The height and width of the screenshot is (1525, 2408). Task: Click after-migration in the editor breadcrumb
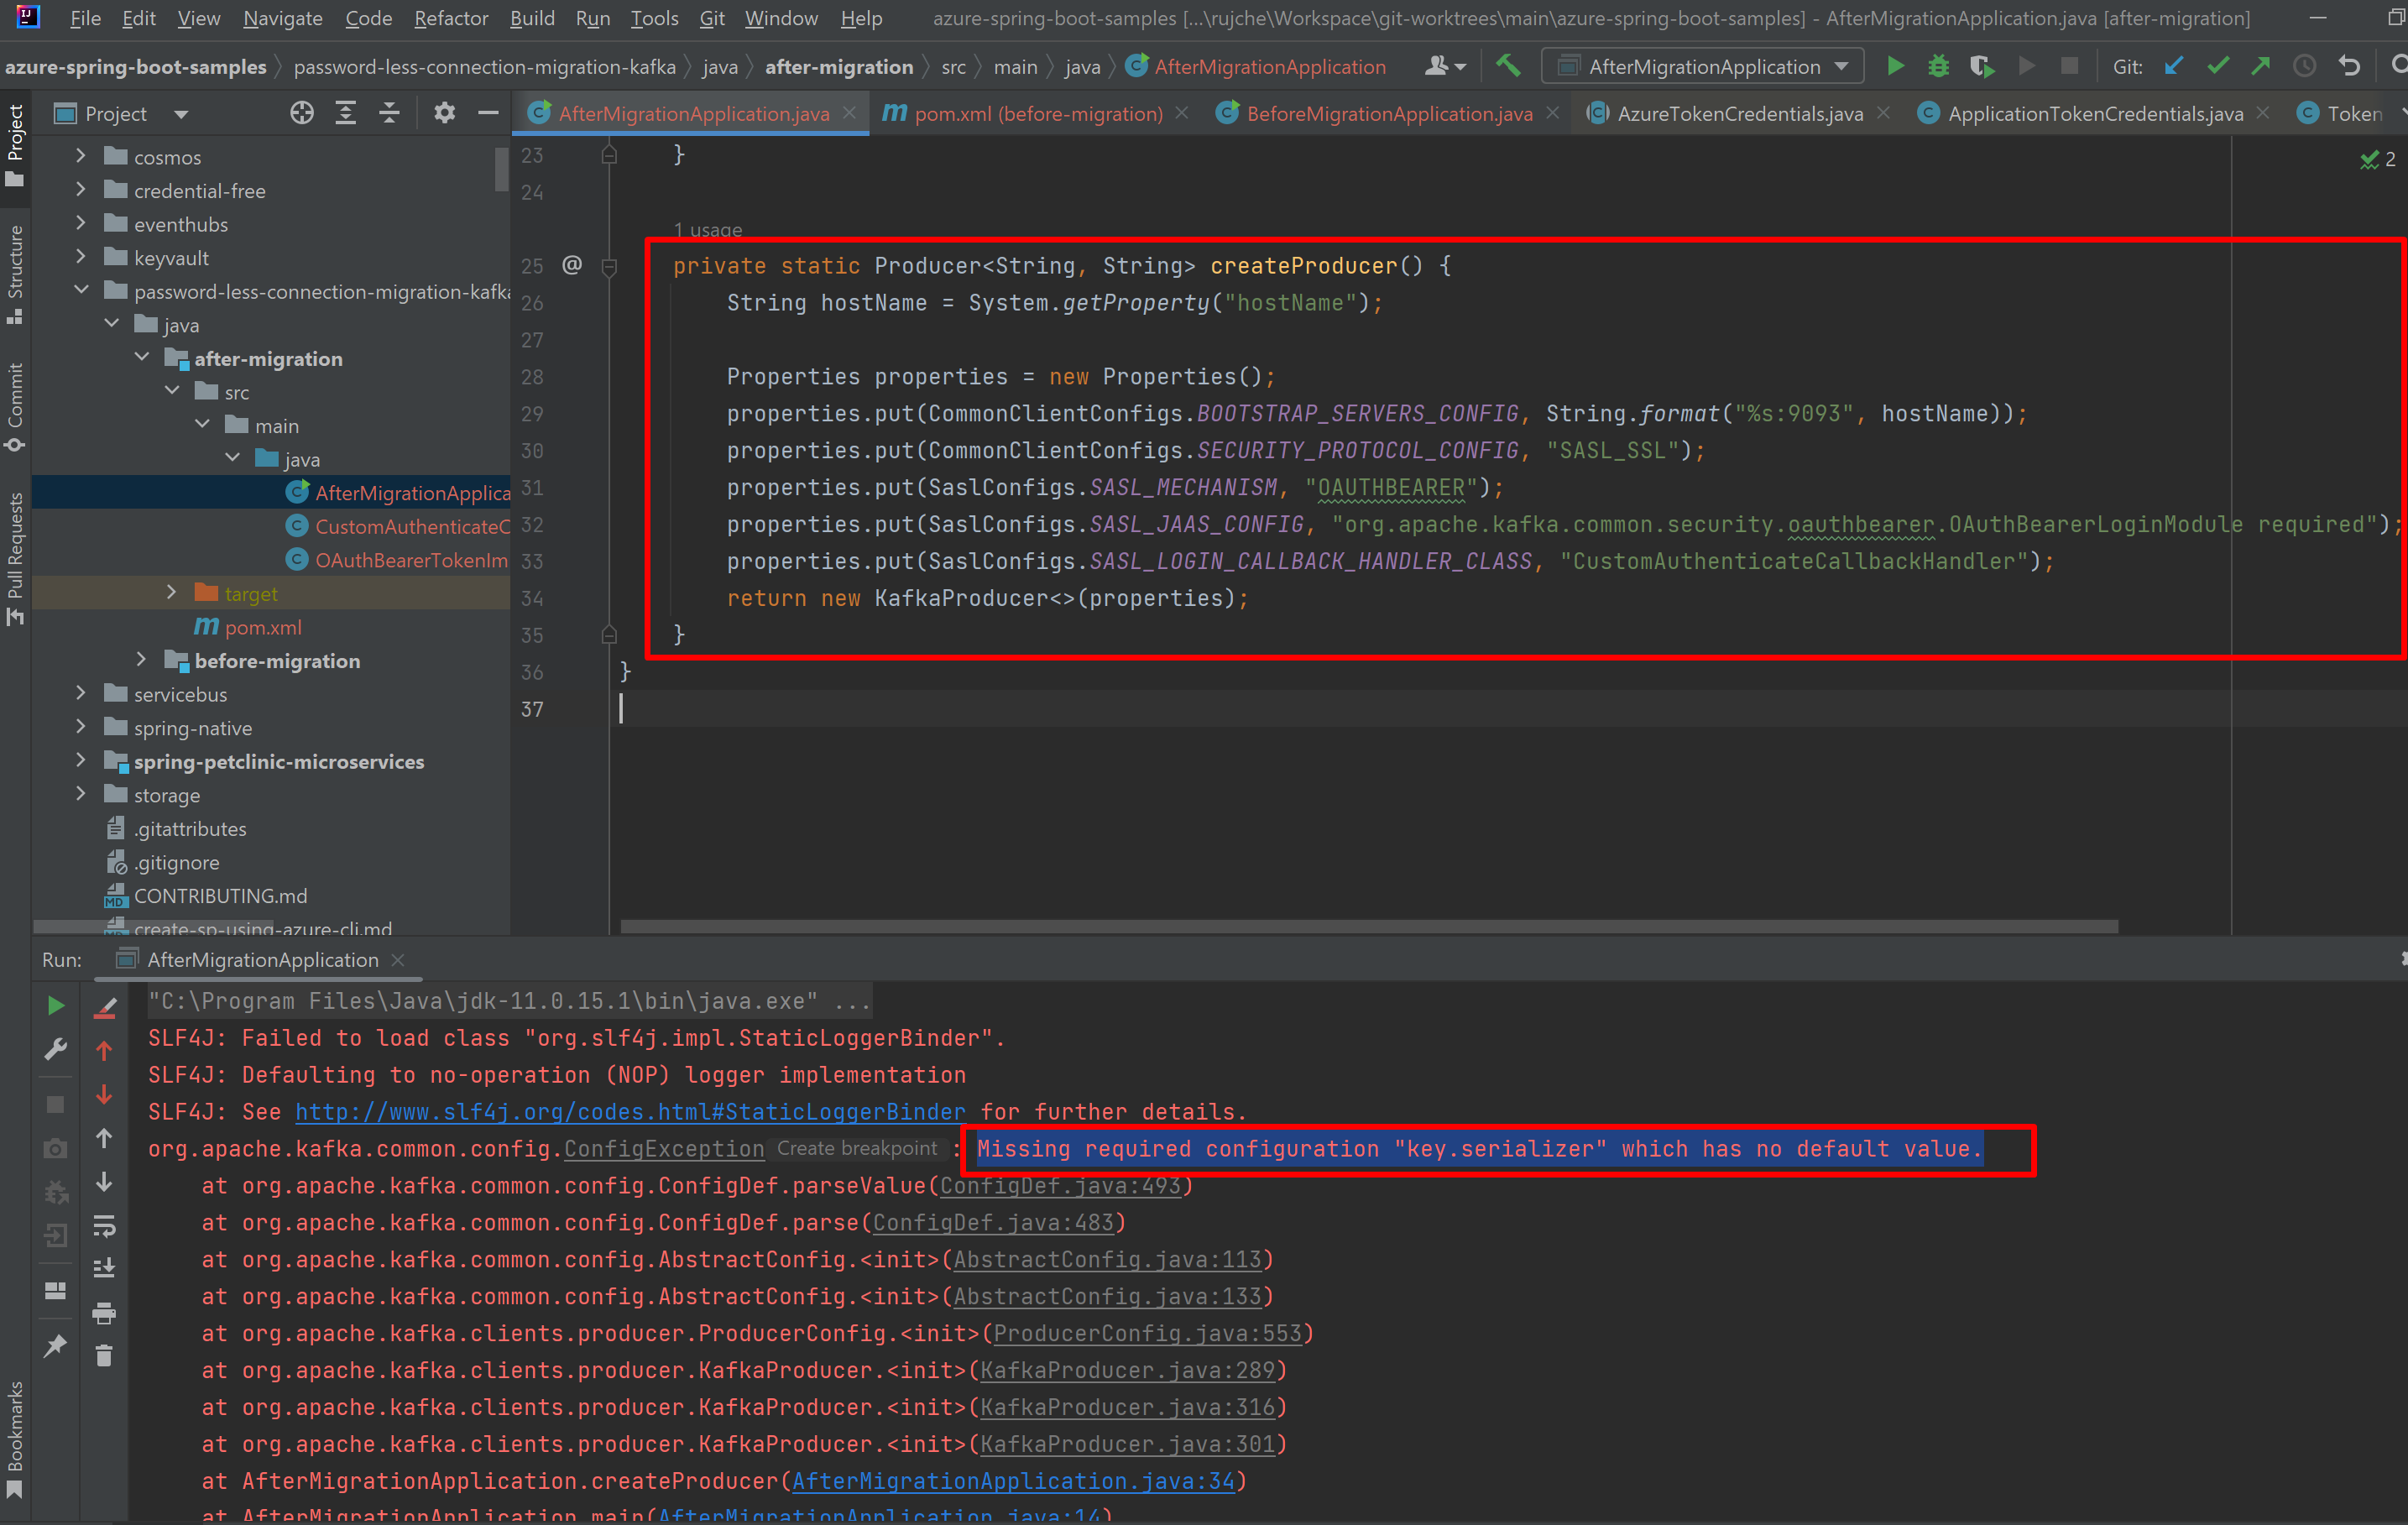pyautogui.click(x=839, y=66)
